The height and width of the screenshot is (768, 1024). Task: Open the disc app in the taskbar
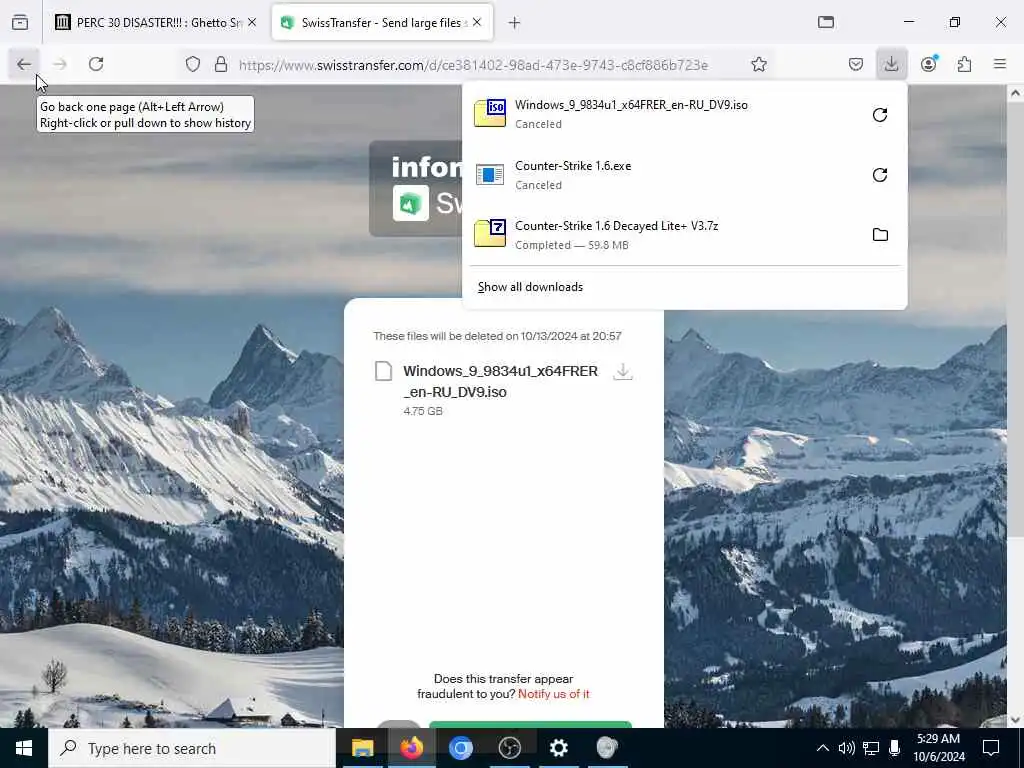click(607, 748)
